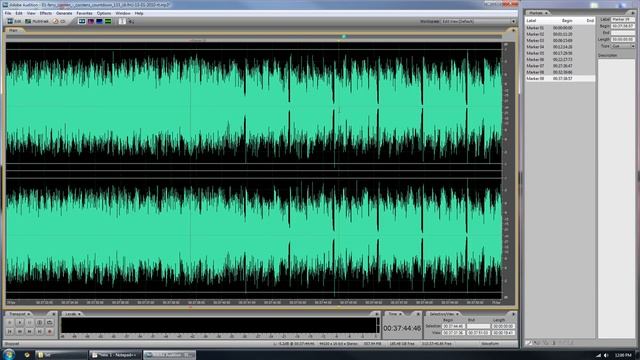The width and height of the screenshot is (640, 360).
Task: Open the Favorites menu
Action: [x=84, y=13]
